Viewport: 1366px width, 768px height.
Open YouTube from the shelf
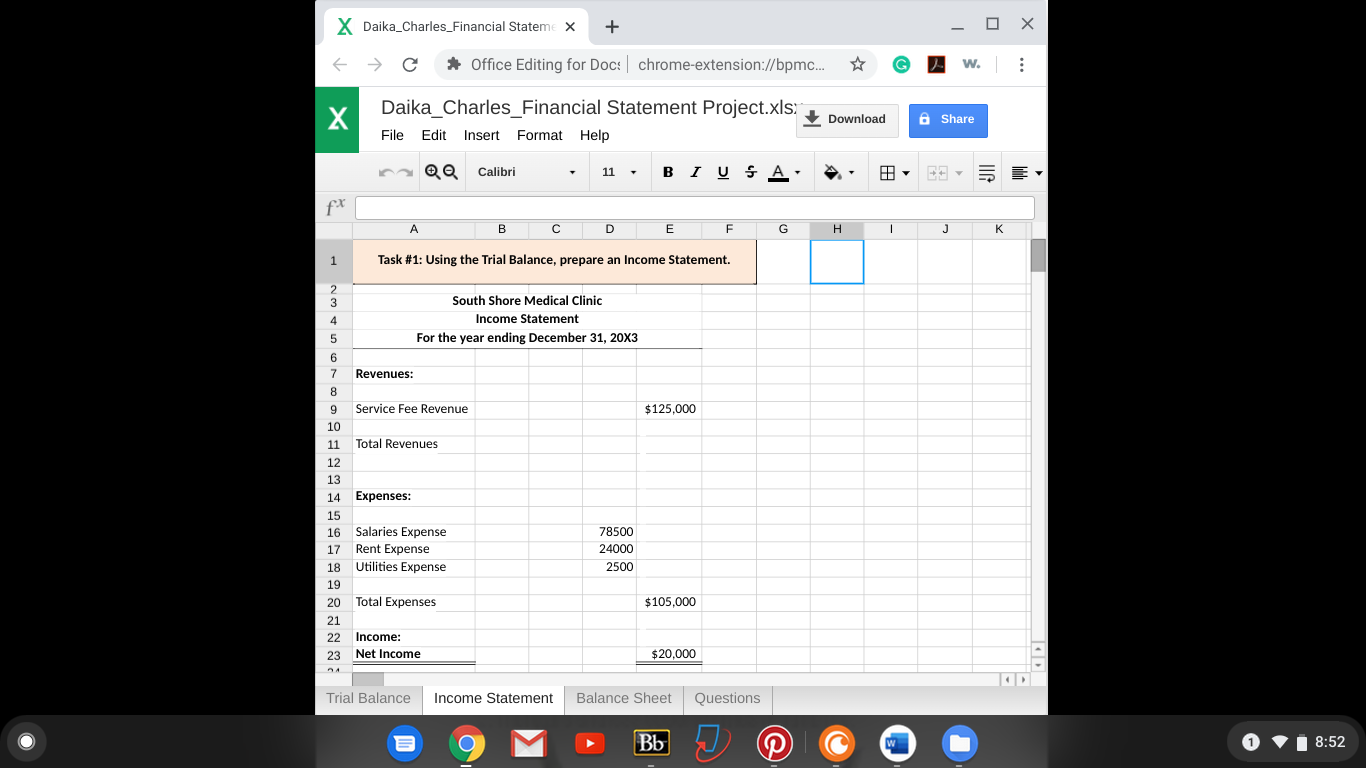point(590,743)
